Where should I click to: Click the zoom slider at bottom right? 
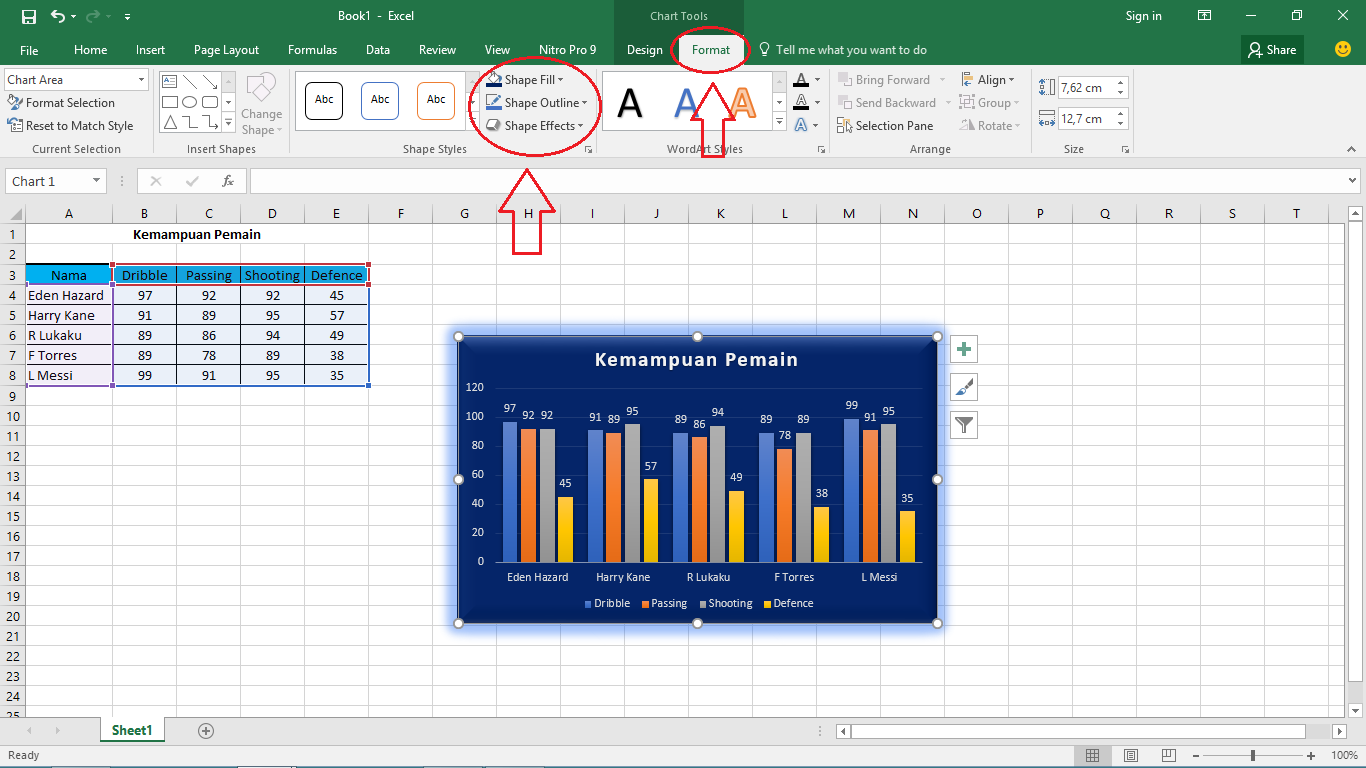click(1253, 756)
